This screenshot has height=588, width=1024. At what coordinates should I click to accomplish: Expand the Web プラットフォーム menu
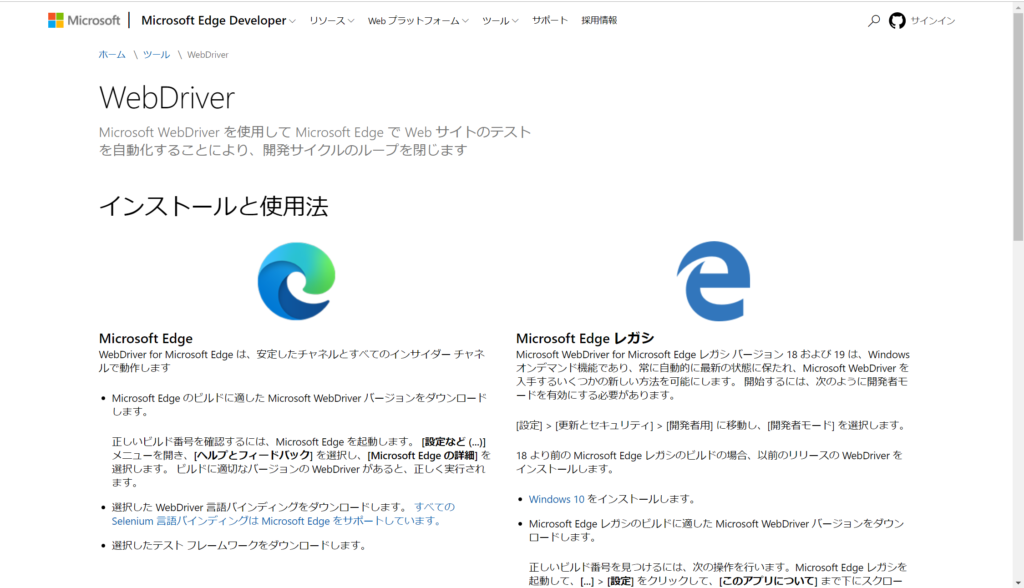pos(418,21)
